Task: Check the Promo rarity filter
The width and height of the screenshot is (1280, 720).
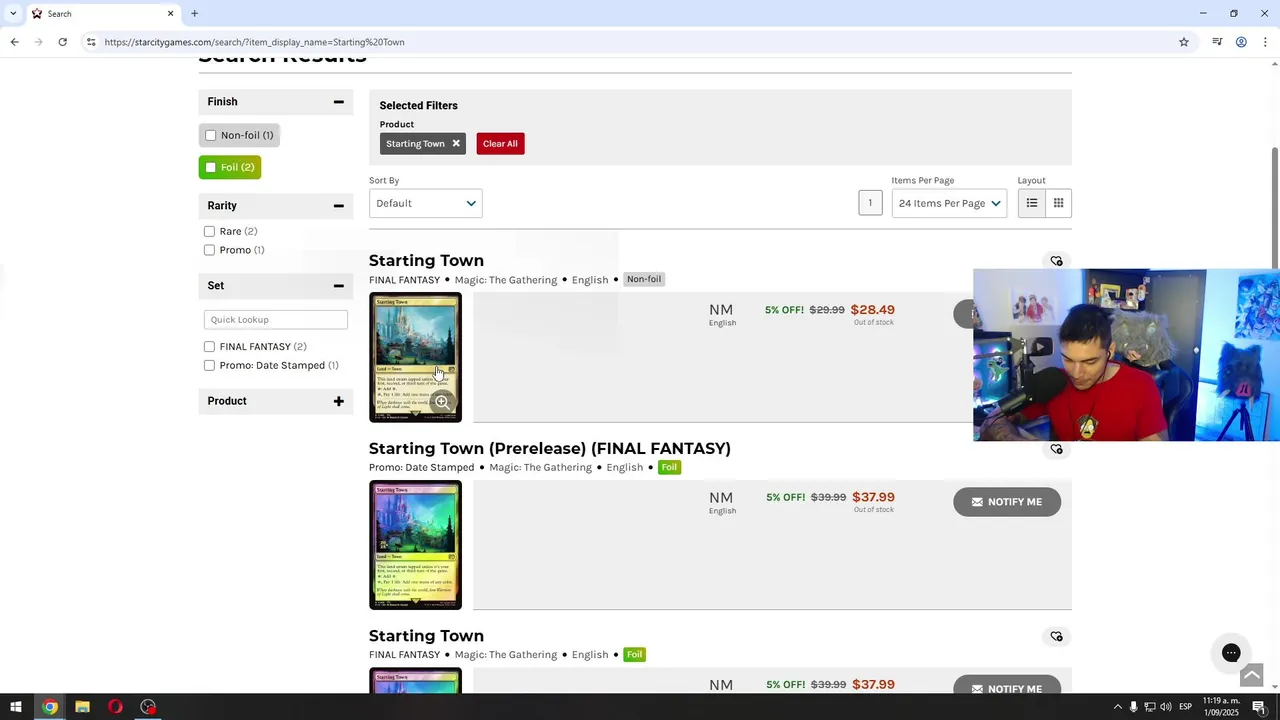Action: (209, 250)
